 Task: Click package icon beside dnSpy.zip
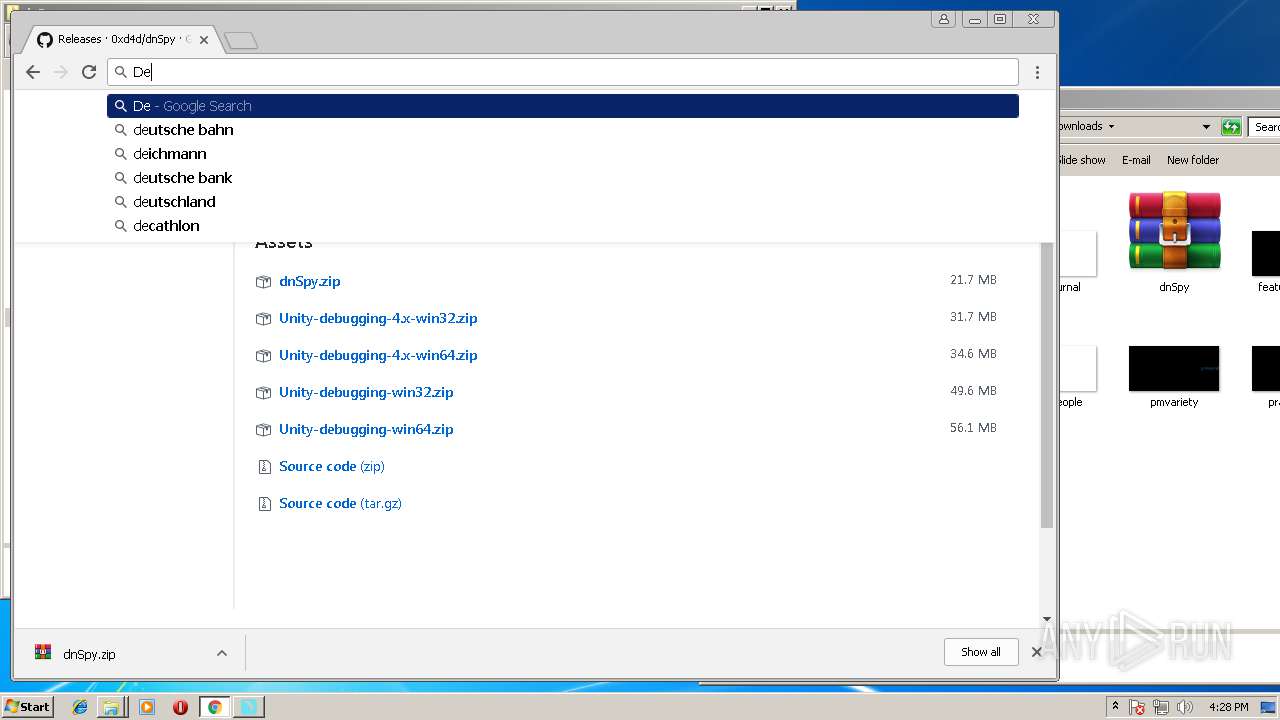click(x=264, y=282)
